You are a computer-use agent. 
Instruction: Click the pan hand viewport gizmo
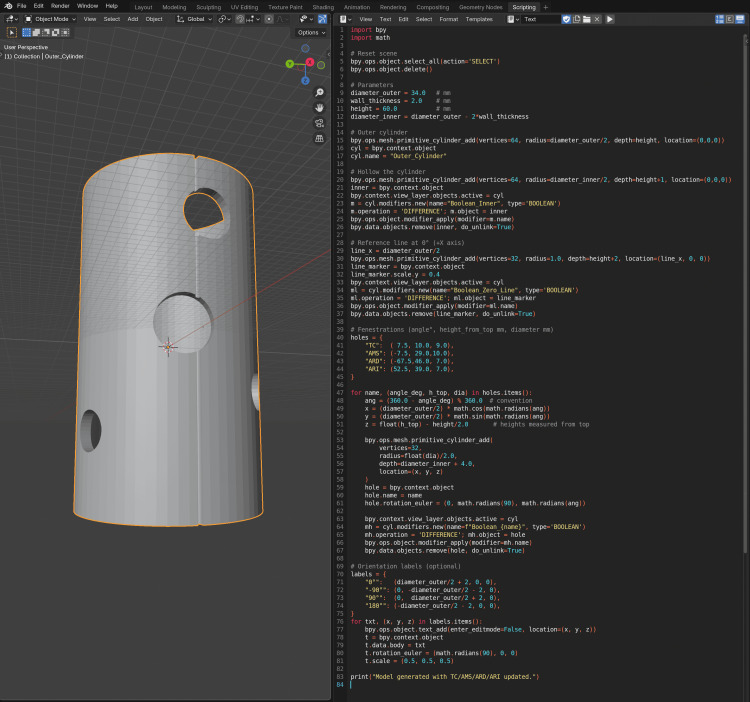(x=320, y=108)
